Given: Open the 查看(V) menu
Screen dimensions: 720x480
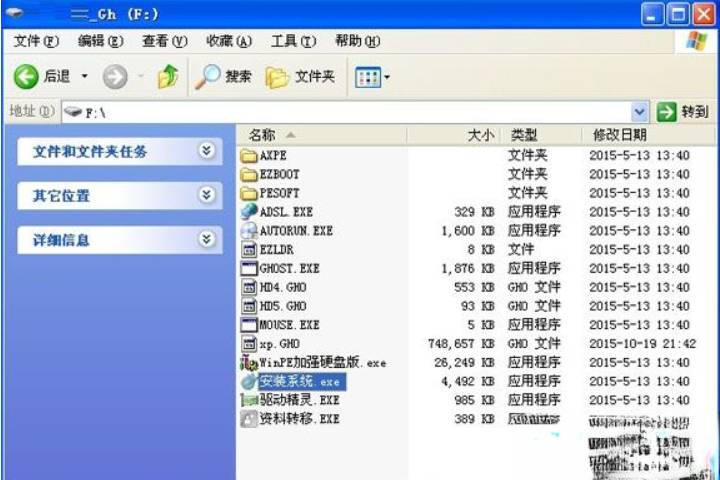Looking at the screenshot, I should tap(165, 41).
